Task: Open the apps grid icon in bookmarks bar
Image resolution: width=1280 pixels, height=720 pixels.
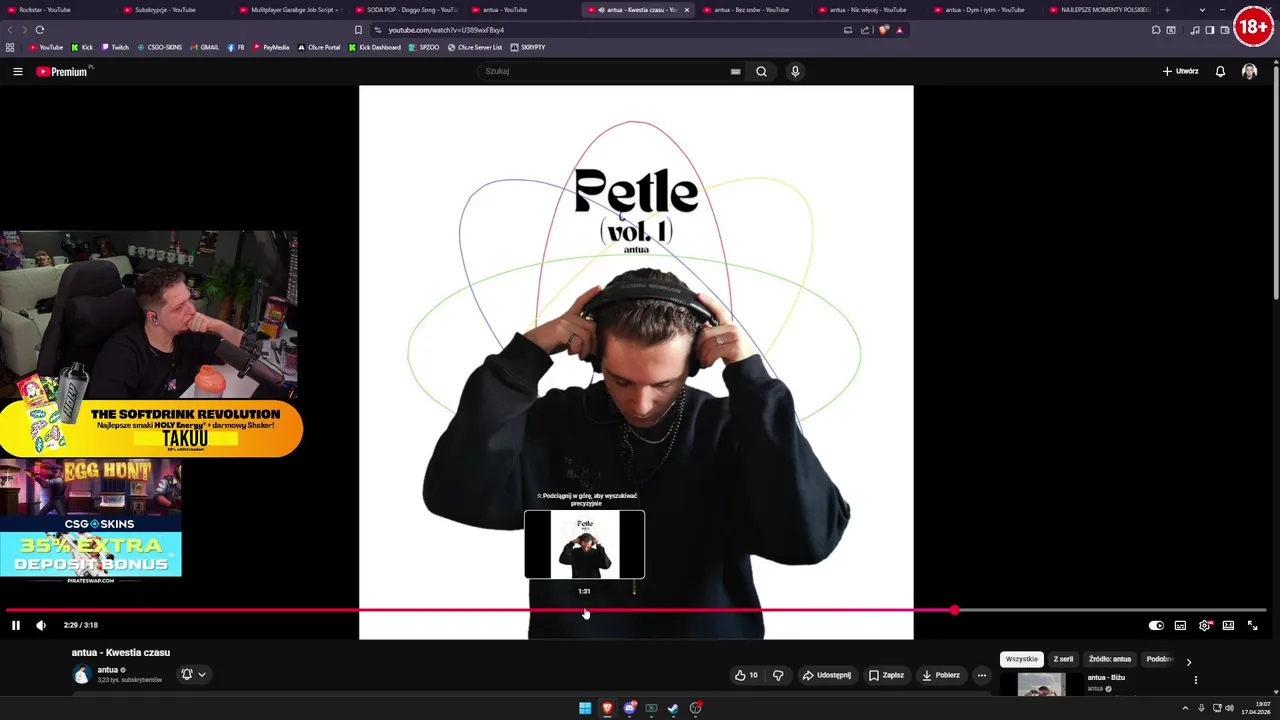Action: point(10,47)
